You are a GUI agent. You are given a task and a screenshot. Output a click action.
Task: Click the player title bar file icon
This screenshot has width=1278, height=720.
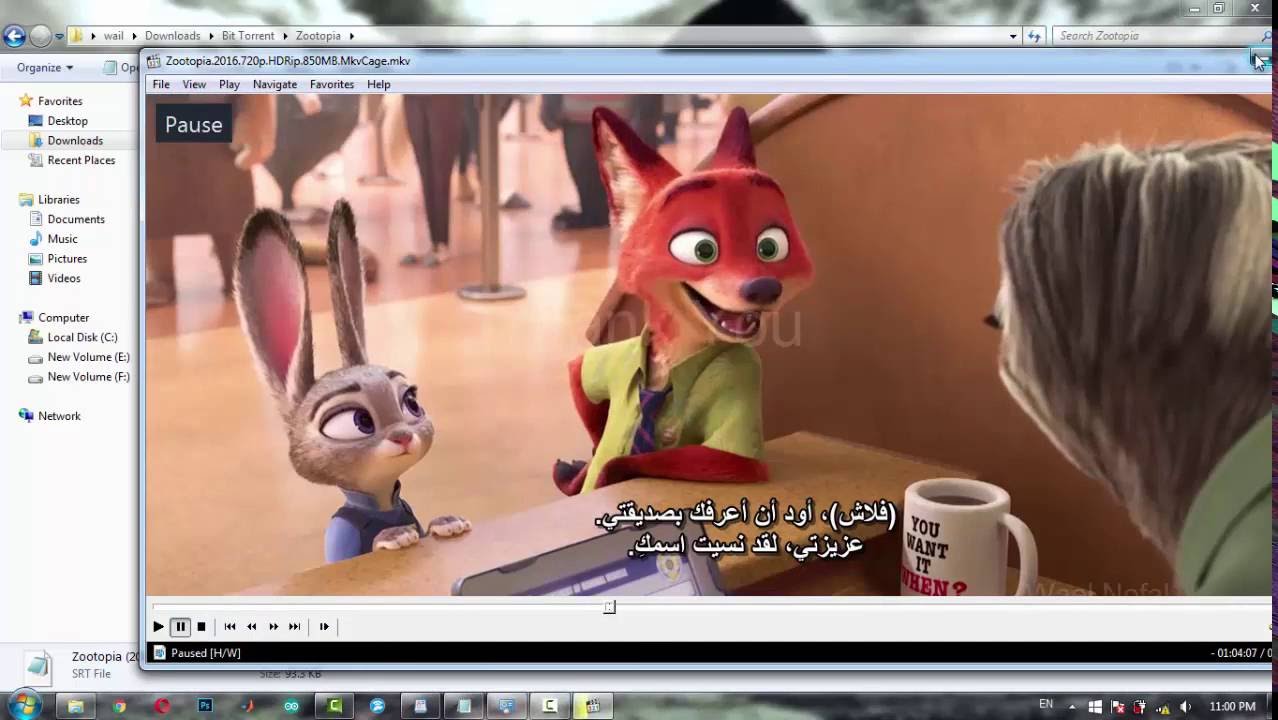(x=154, y=61)
